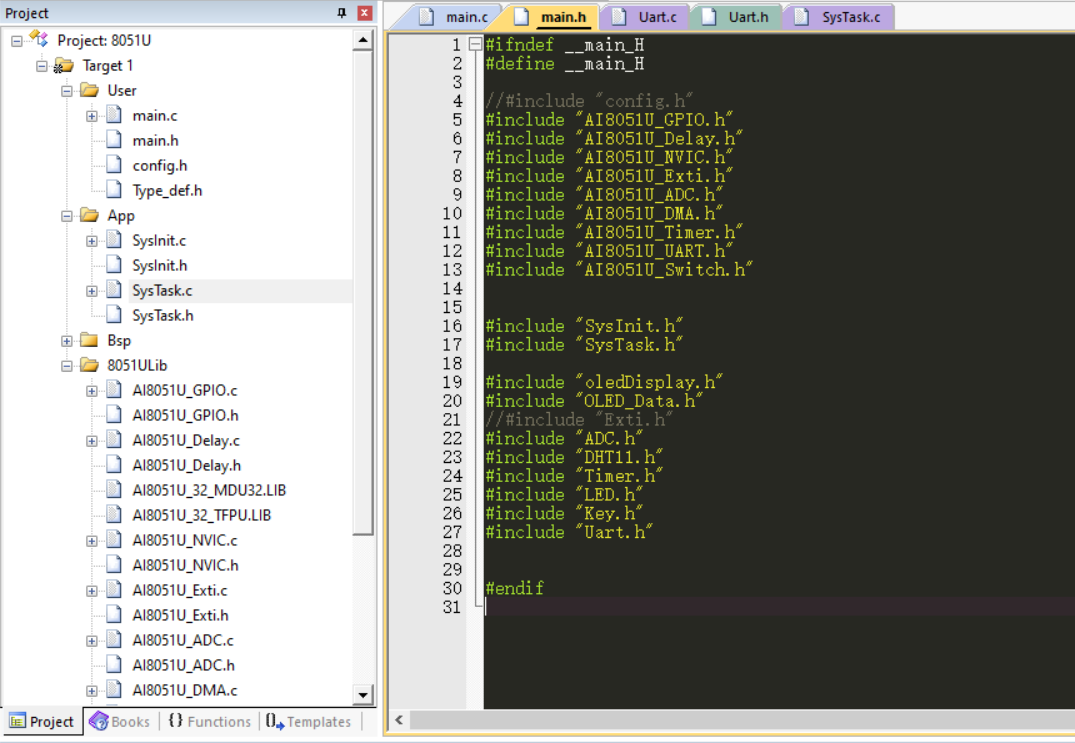Click the Target 1 icon in project tree
This screenshot has height=743, width=1075.
click(x=64, y=66)
